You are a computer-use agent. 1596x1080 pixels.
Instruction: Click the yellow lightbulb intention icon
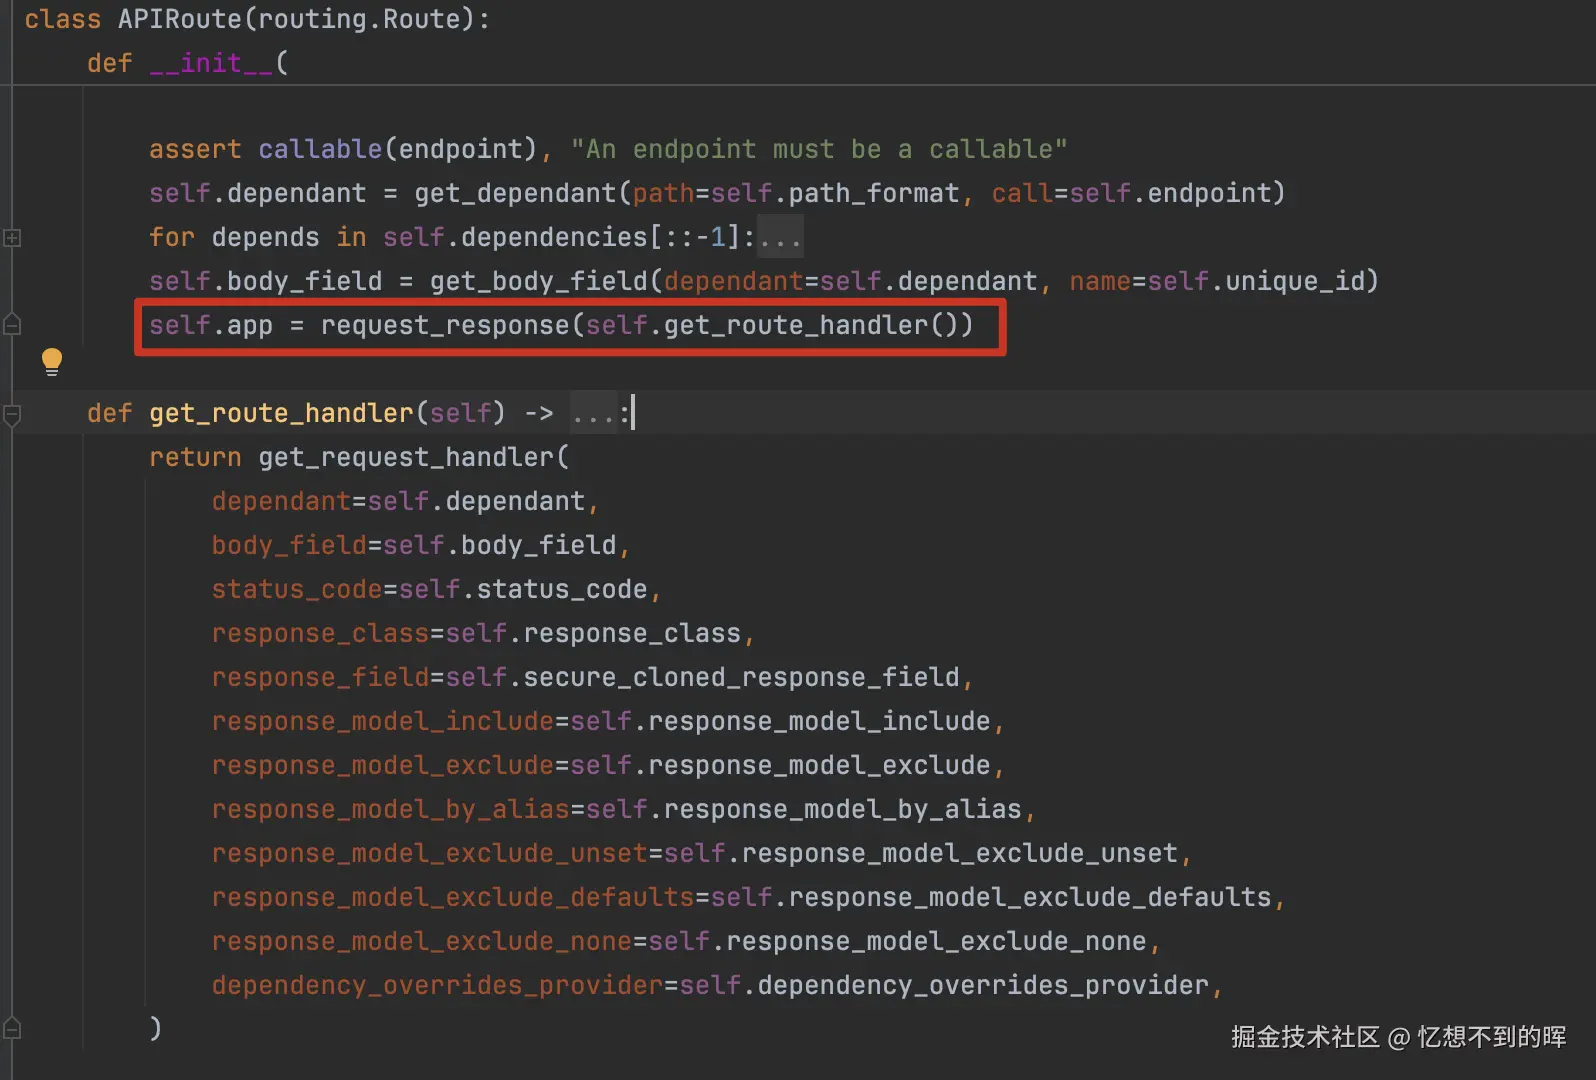tap(52, 361)
